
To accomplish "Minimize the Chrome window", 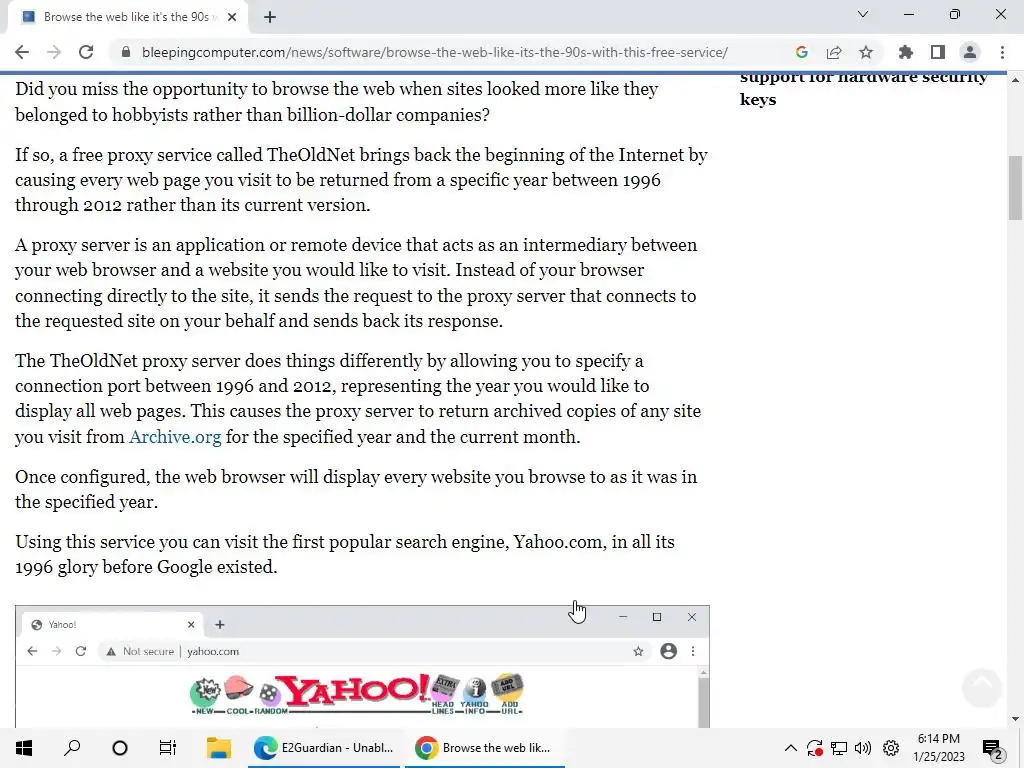I will (x=909, y=14).
